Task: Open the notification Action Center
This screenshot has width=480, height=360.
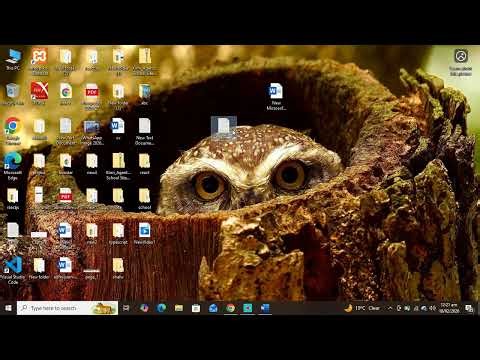Action: (x=469, y=308)
